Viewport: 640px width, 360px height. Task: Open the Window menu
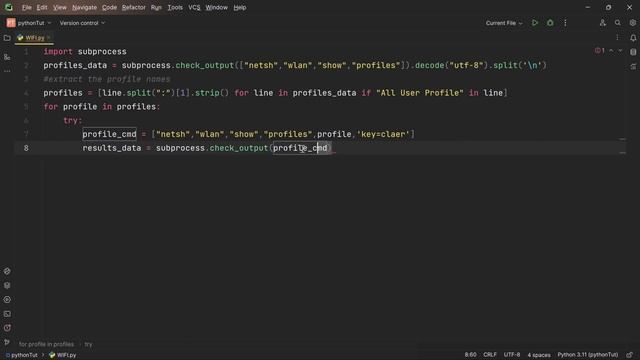[x=216, y=7]
